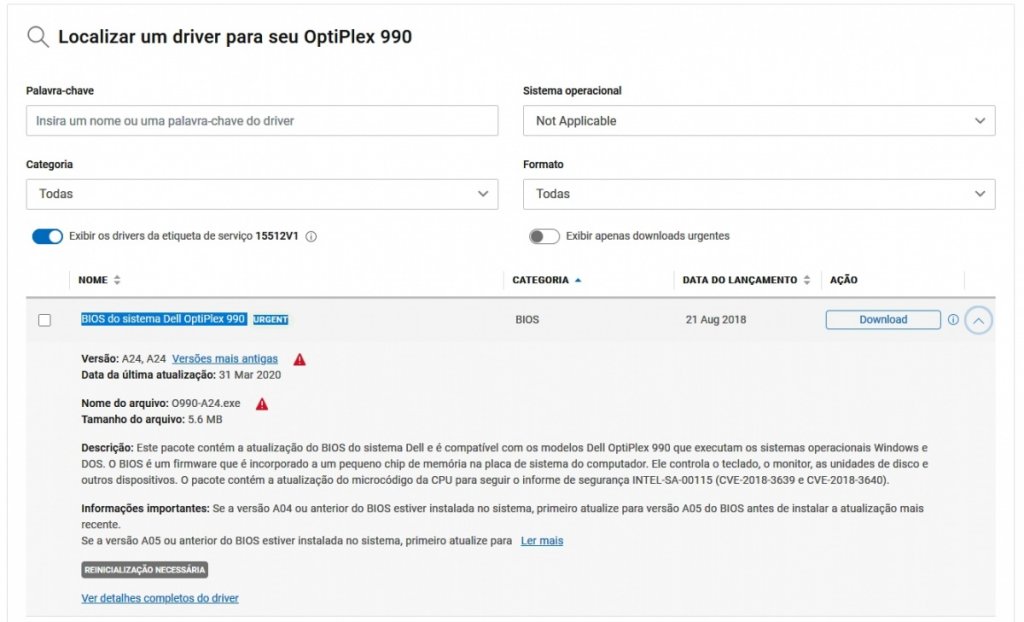
Task: Click the Localizar um driver heading
Action: [235, 37]
